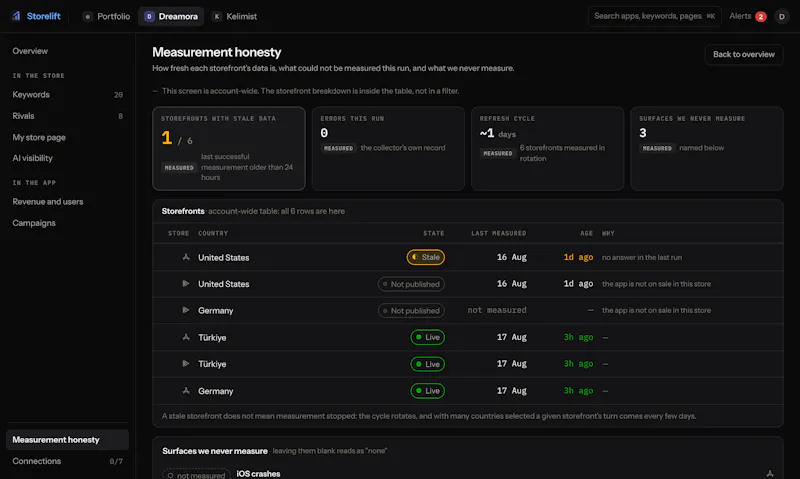
Task: Click the Why column header
Action: [x=608, y=233]
